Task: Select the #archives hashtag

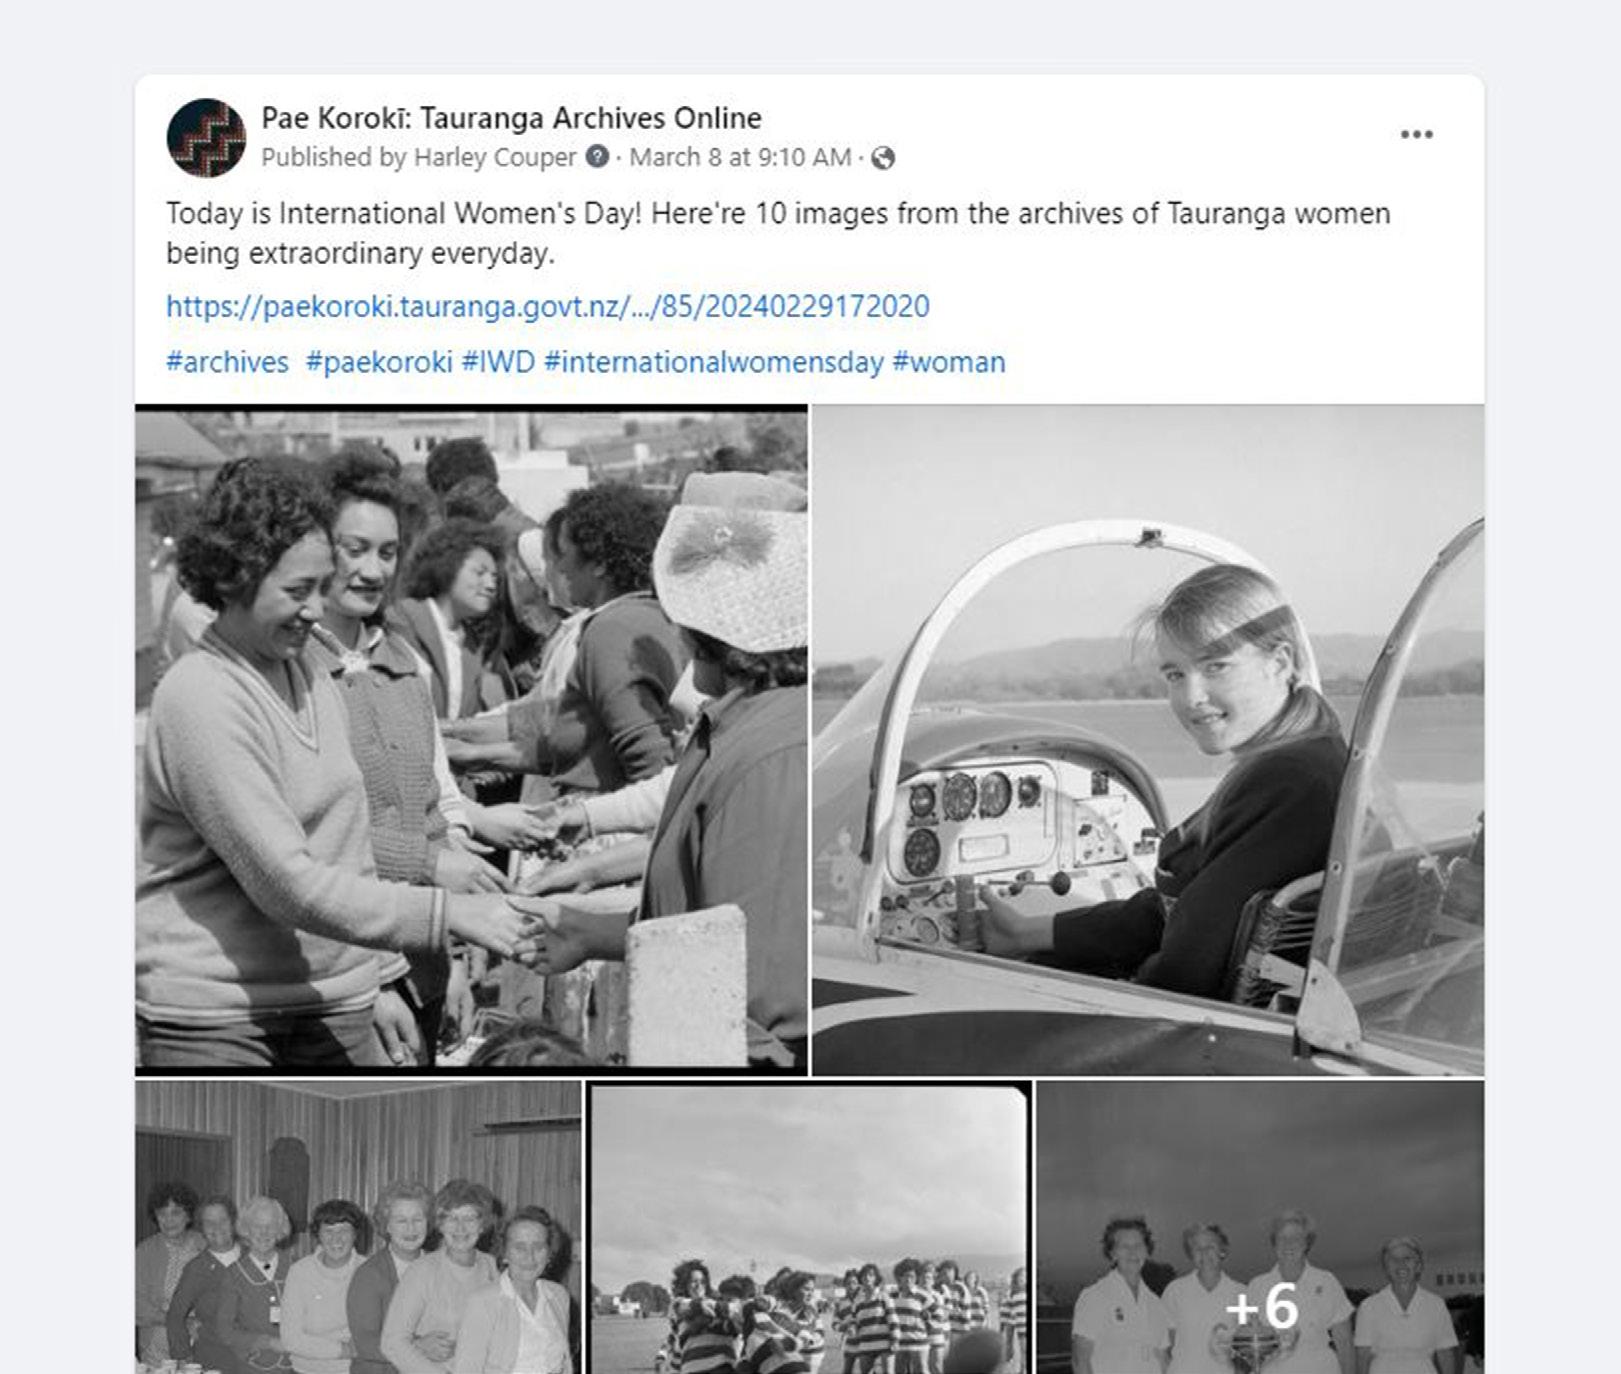Action: [227, 362]
